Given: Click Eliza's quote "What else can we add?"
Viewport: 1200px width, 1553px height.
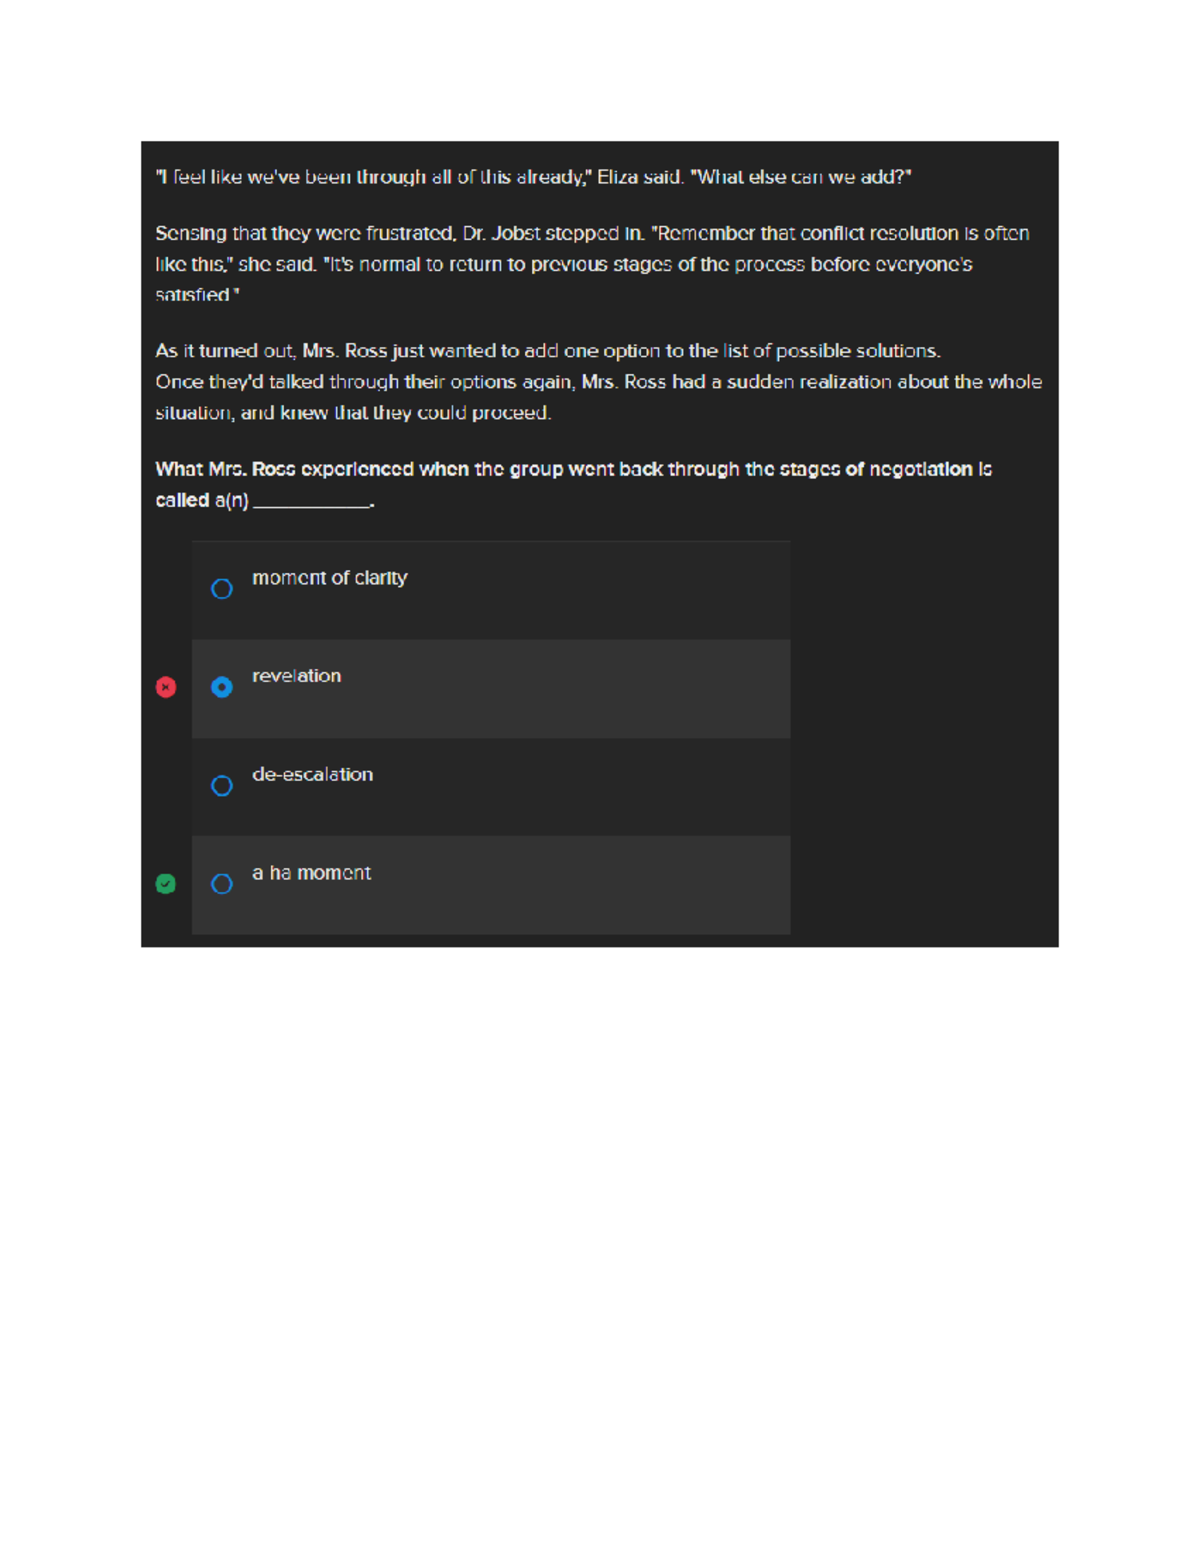Looking at the screenshot, I should [x=800, y=177].
